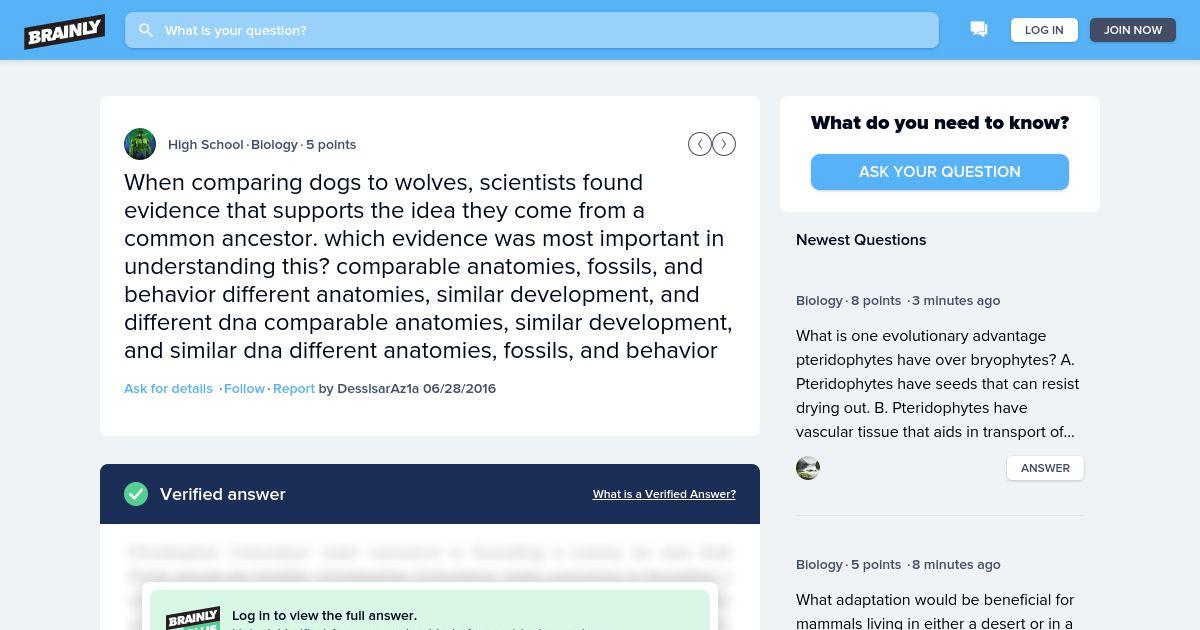The width and height of the screenshot is (1200, 630).
Task: Click the search magnifier icon
Action: tap(146, 30)
